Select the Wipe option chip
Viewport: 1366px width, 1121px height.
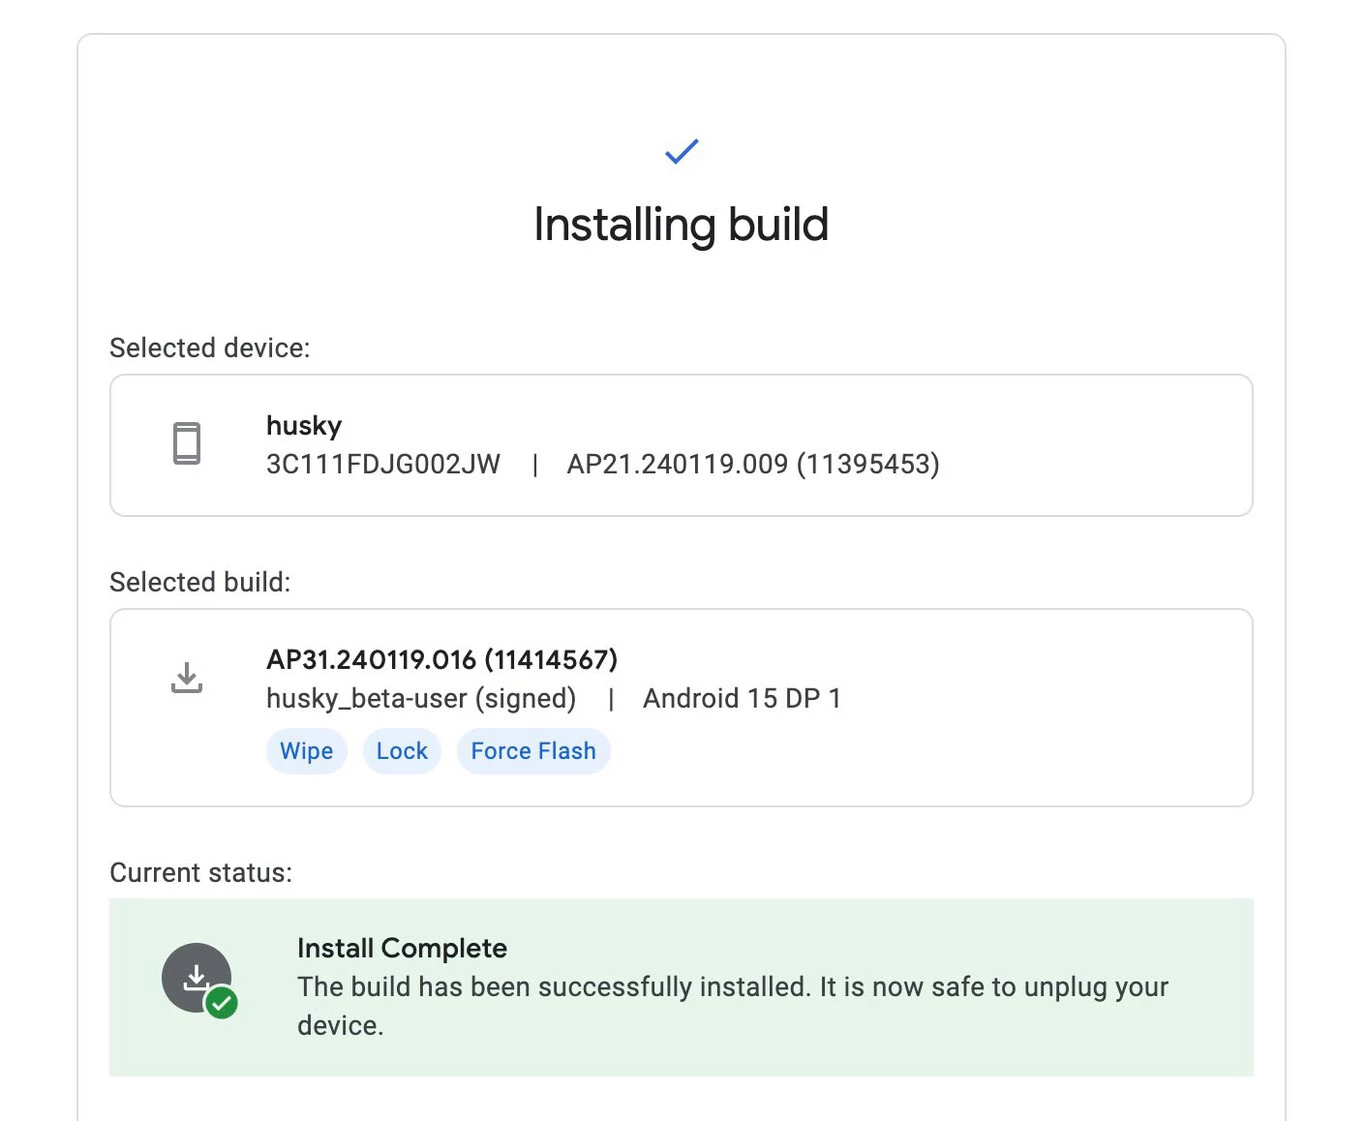306,751
